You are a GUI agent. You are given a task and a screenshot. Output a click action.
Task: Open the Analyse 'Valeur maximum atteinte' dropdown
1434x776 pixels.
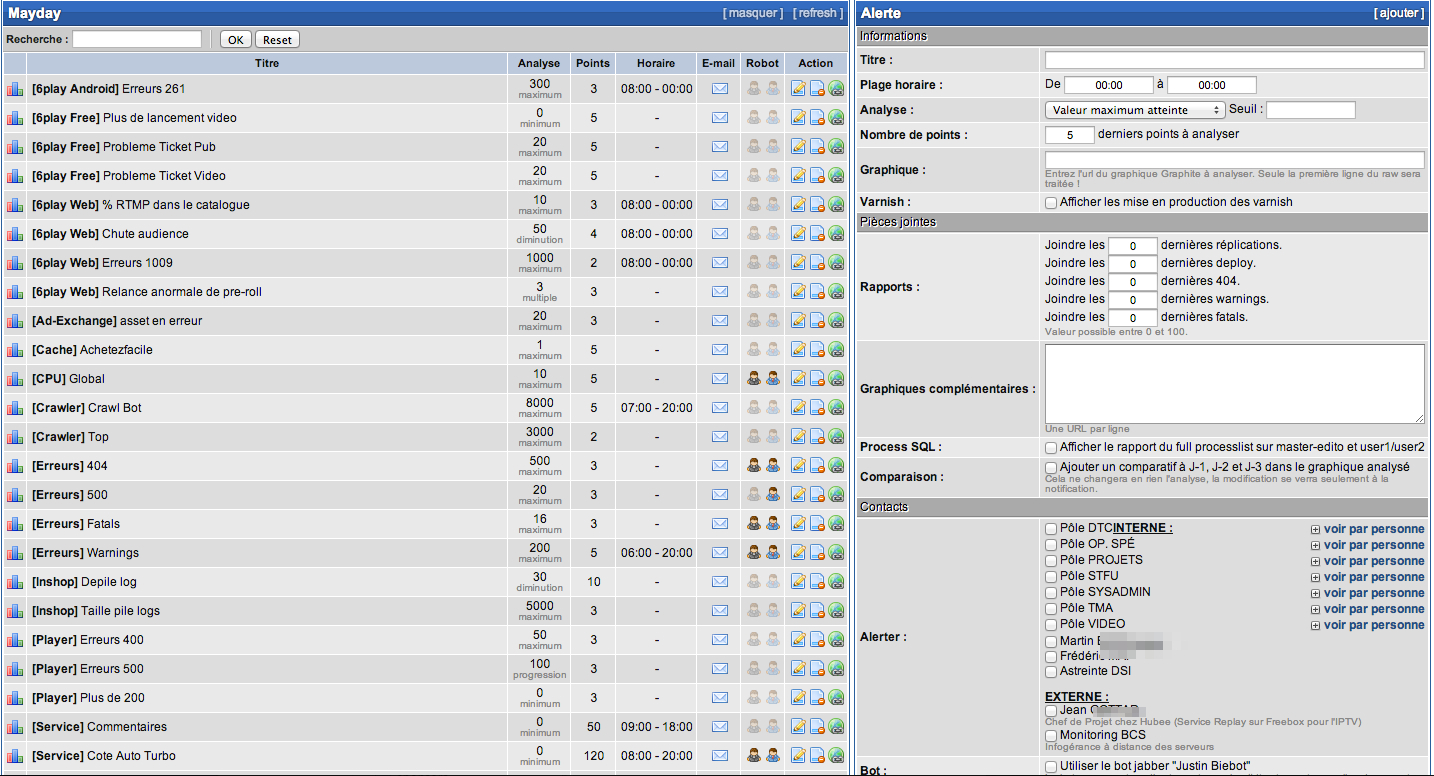coord(1135,110)
